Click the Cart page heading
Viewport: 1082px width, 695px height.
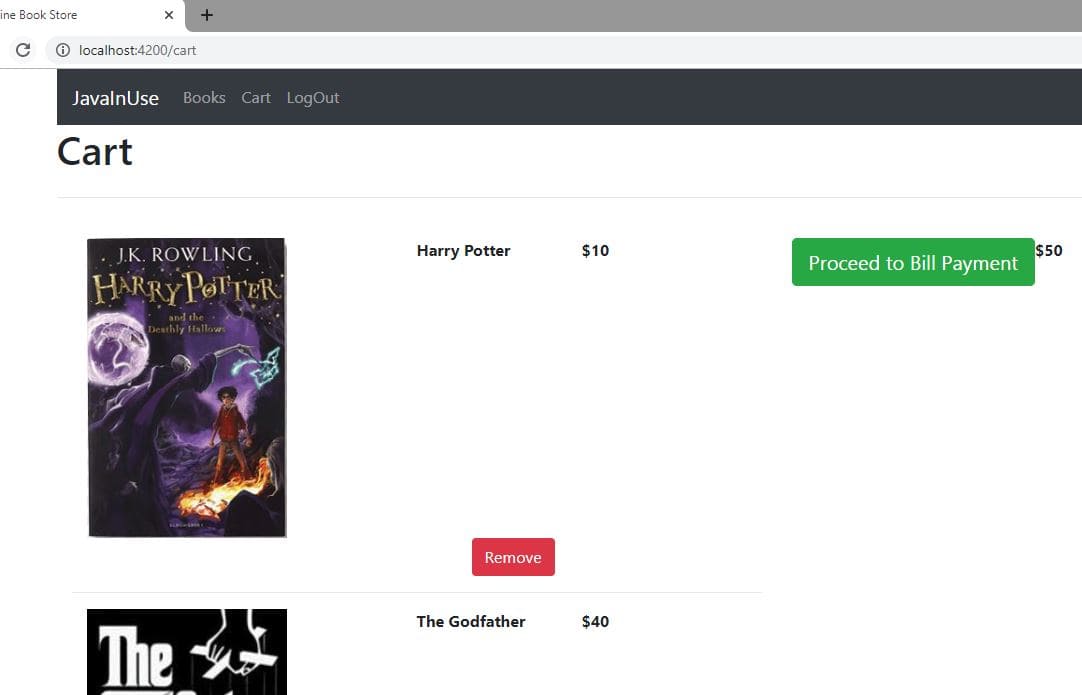coord(95,151)
